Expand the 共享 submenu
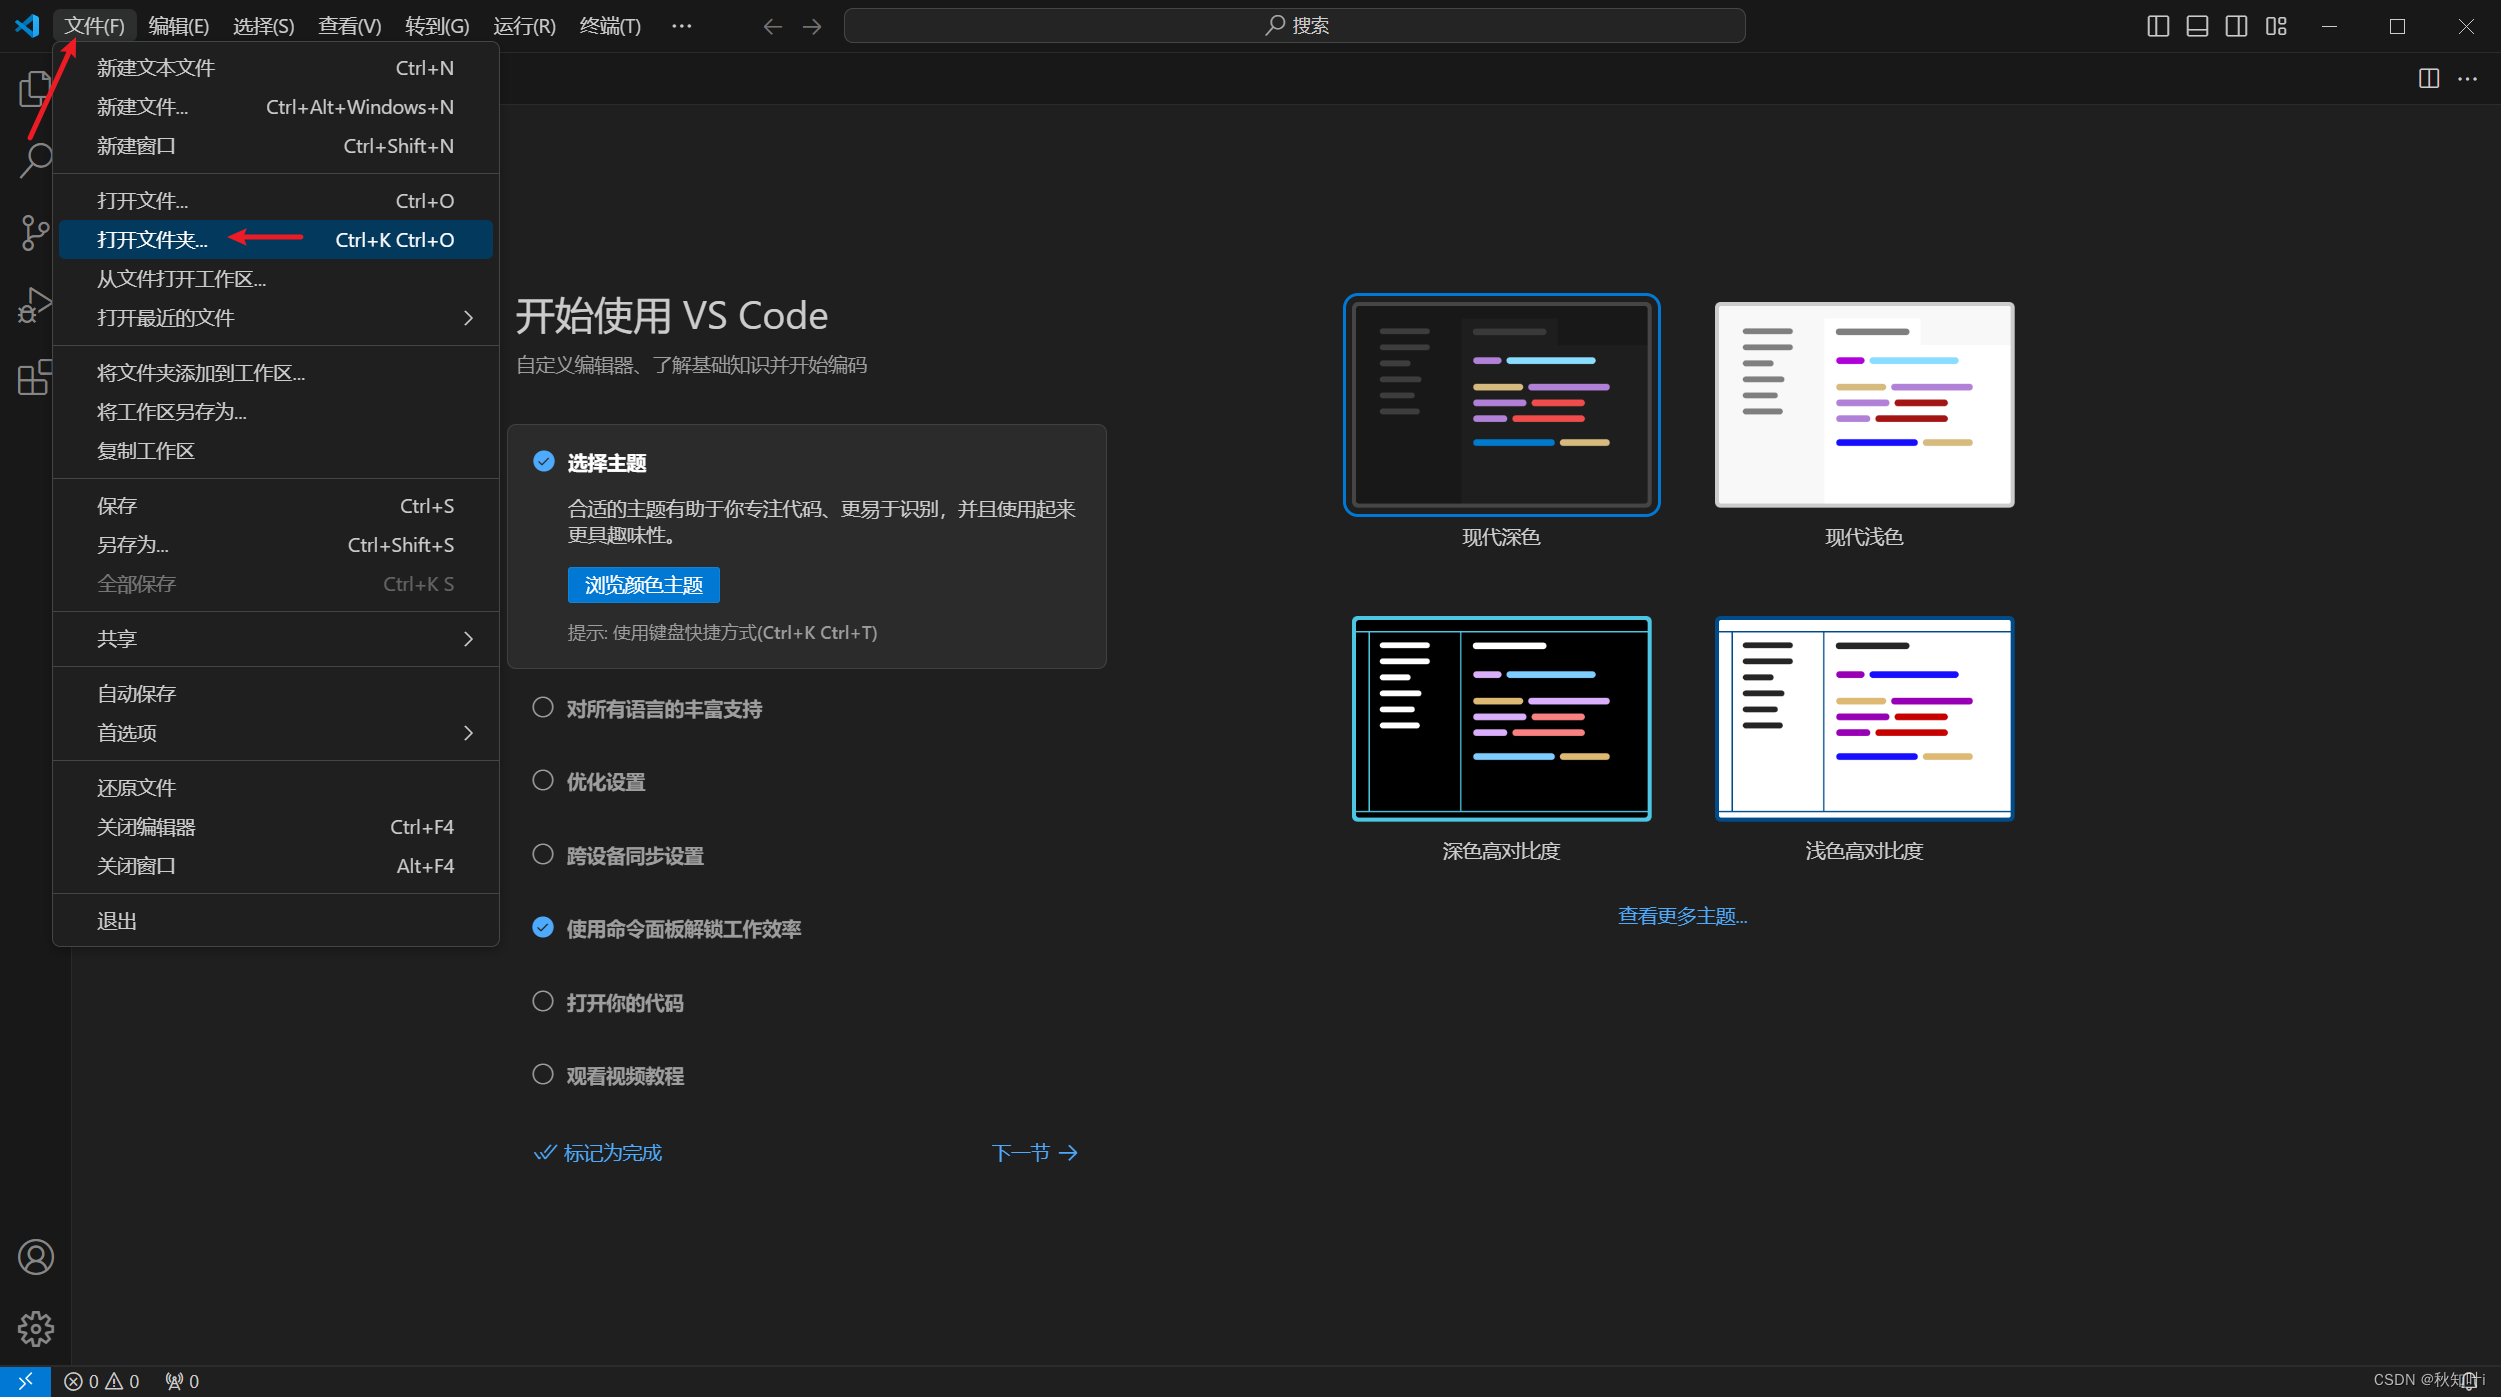 [x=275, y=639]
